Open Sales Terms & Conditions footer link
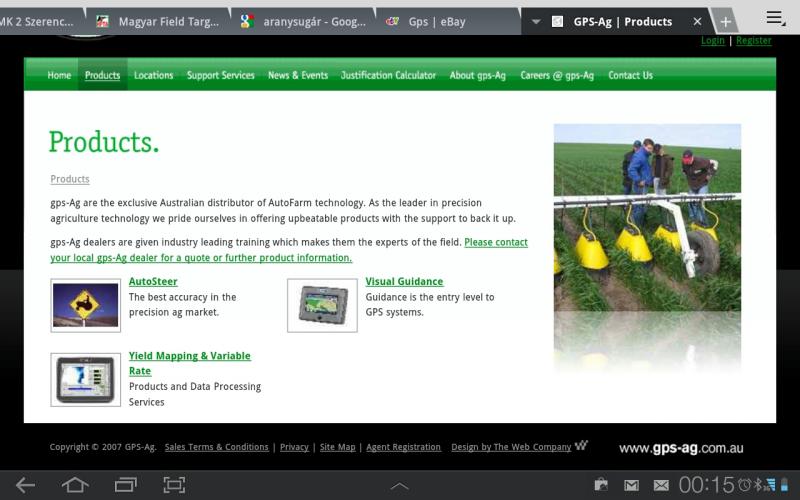 point(216,447)
